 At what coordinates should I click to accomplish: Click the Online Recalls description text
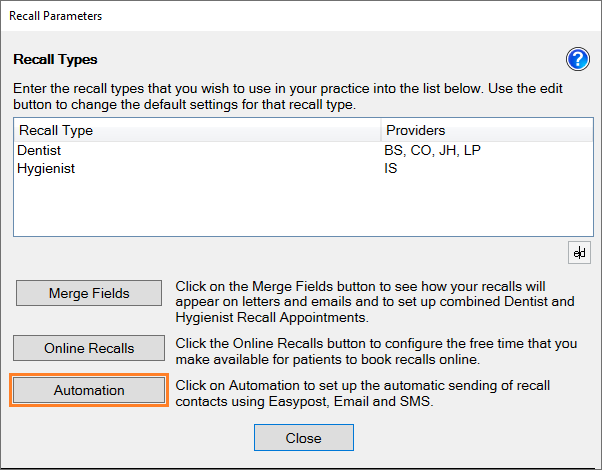click(376, 351)
